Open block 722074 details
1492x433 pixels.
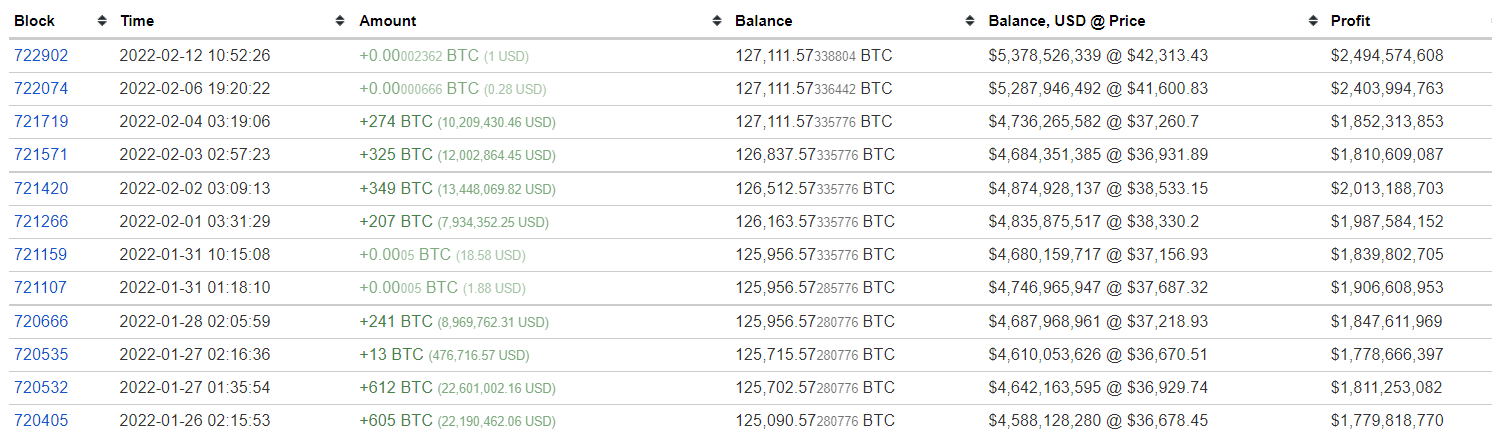coord(41,89)
